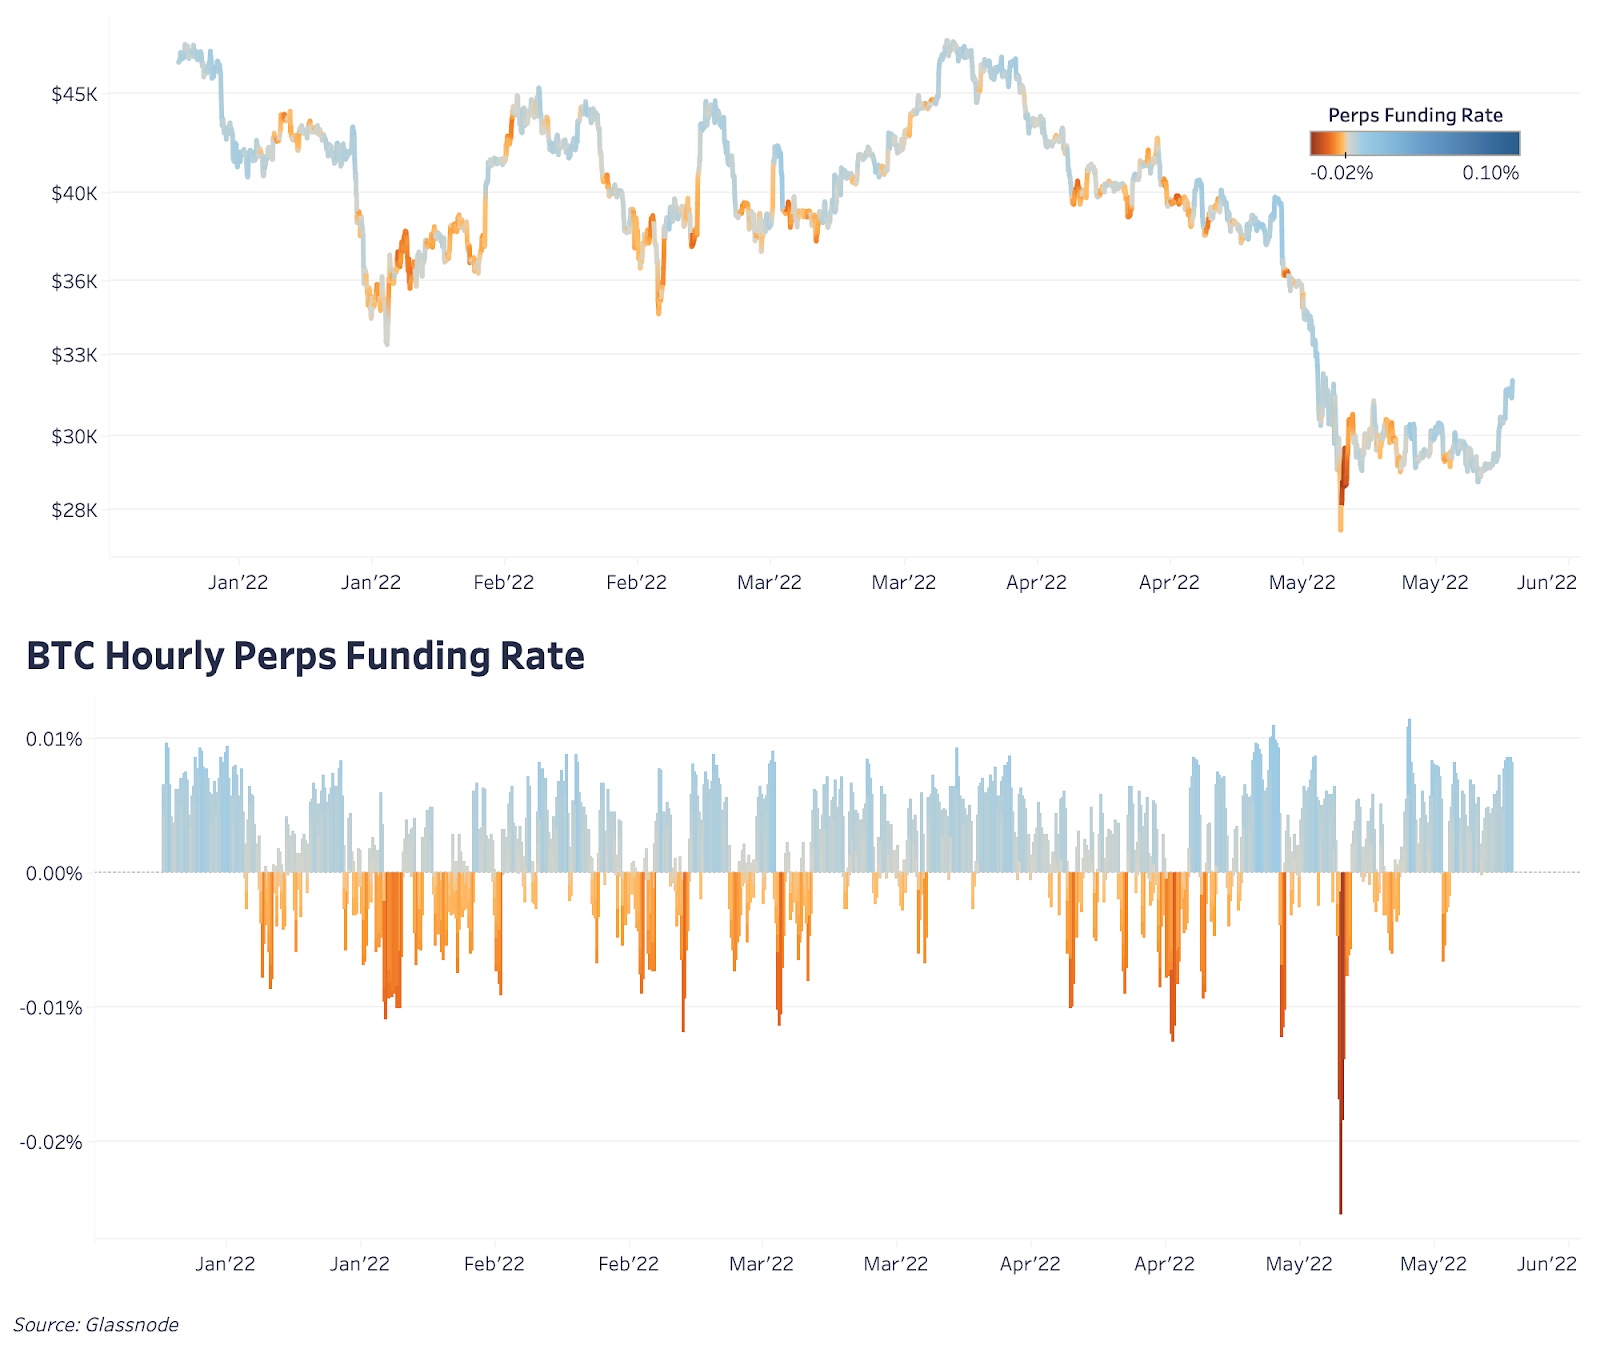Click the $40K price axis label
This screenshot has width=1600, height=1357.
tap(75, 193)
